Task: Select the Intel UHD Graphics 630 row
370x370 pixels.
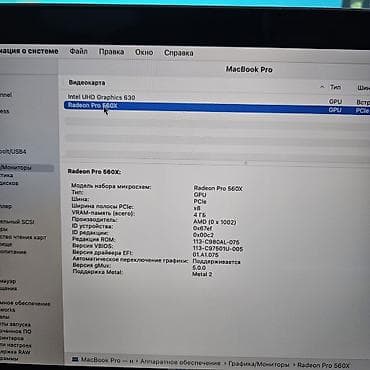Action: click(217, 98)
